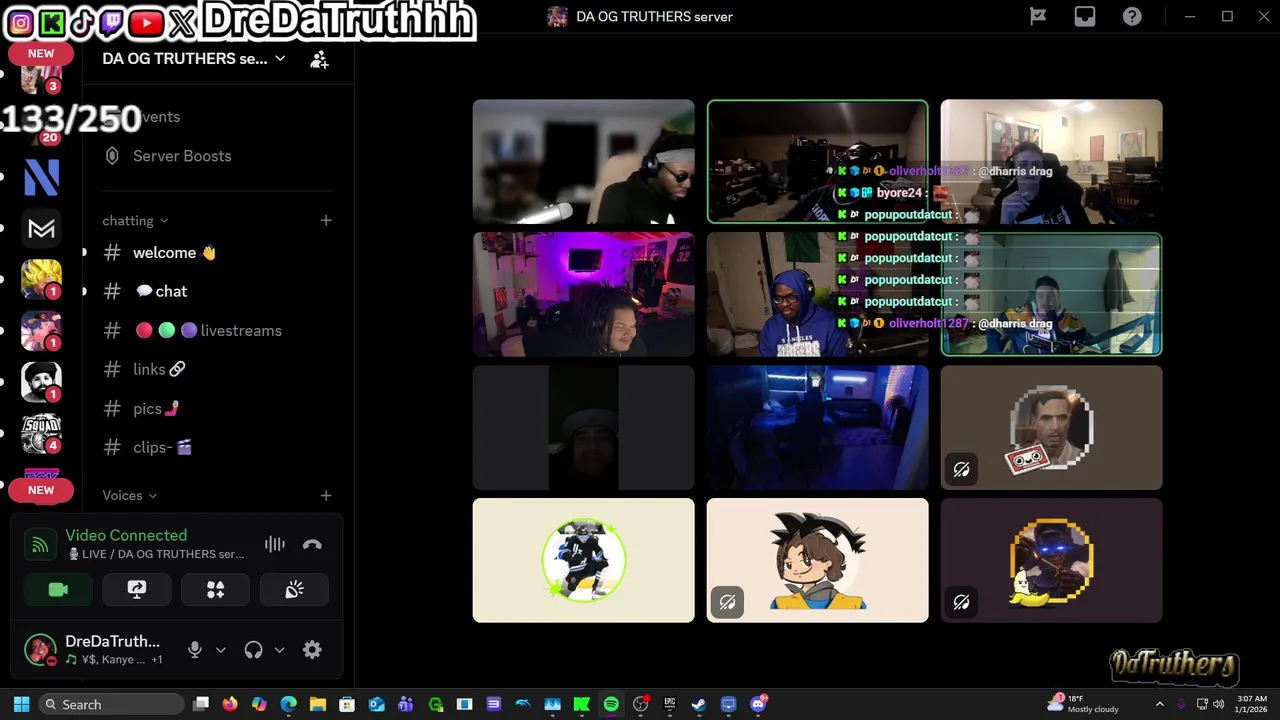
Task: Show hidden system tray icons
Action: click(1160, 705)
